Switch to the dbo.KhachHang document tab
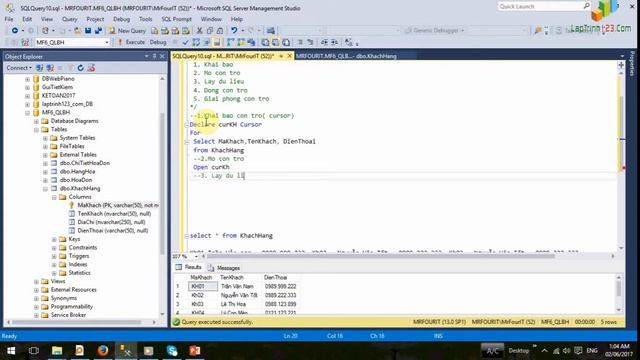Screen dimensions: 640x360 tap(346, 56)
